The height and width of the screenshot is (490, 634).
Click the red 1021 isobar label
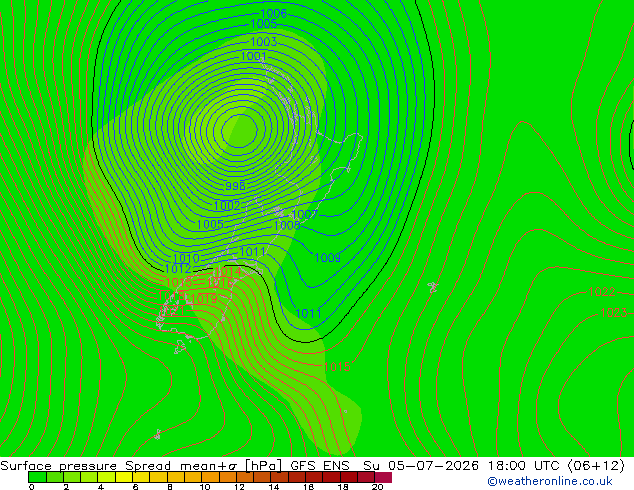[172, 311]
